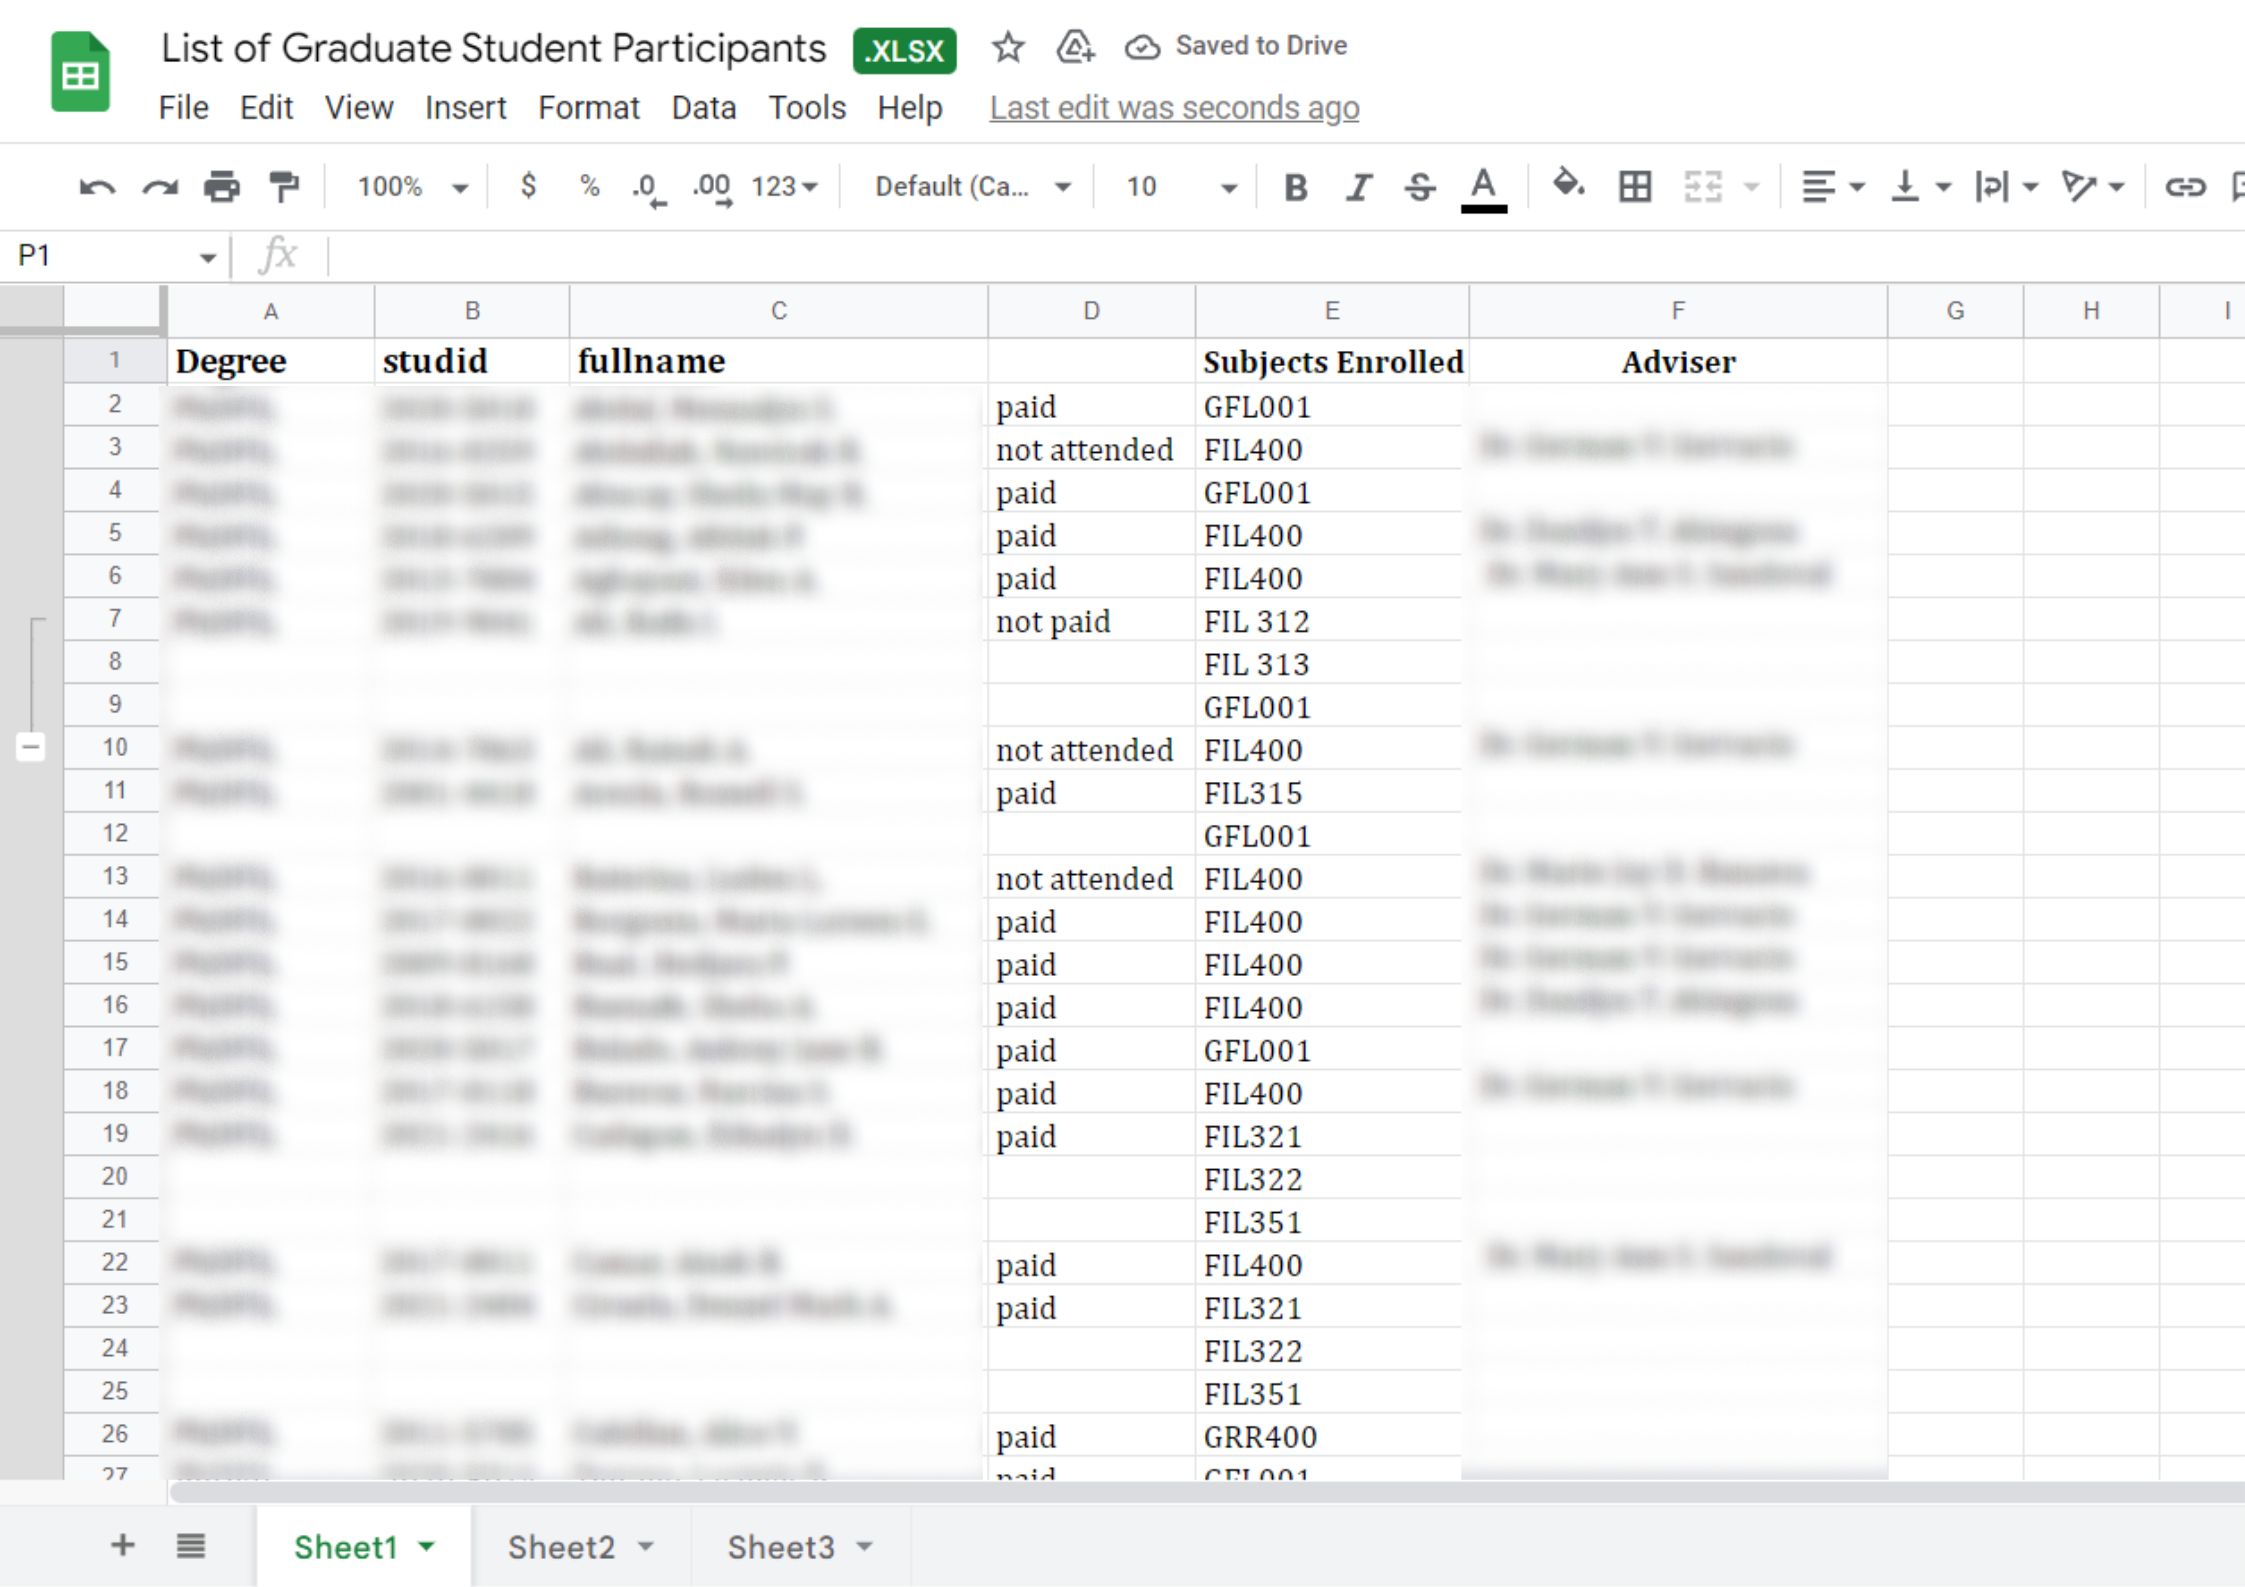Viewport: 2245px width, 1587px height.
Task: Select row 7 header
Action: [x=114, y=619]
